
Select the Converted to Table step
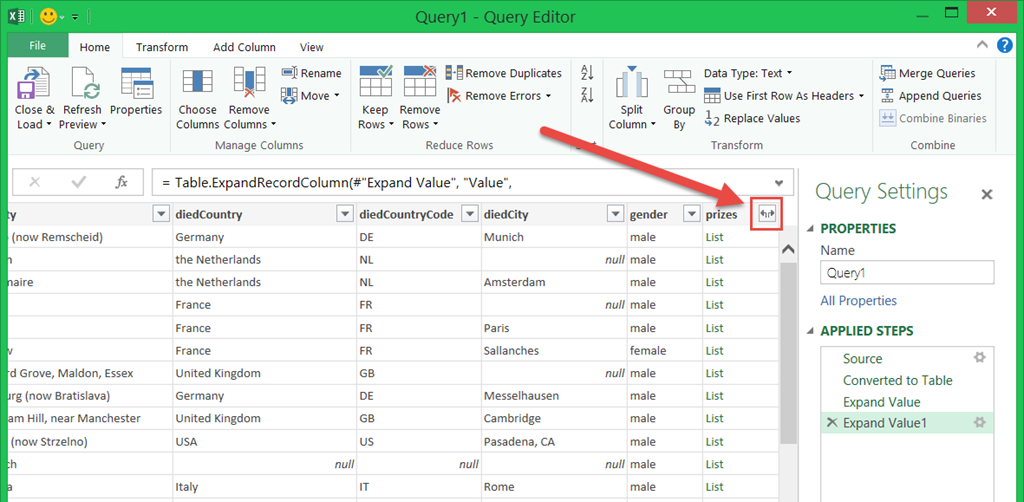(897, 380)
